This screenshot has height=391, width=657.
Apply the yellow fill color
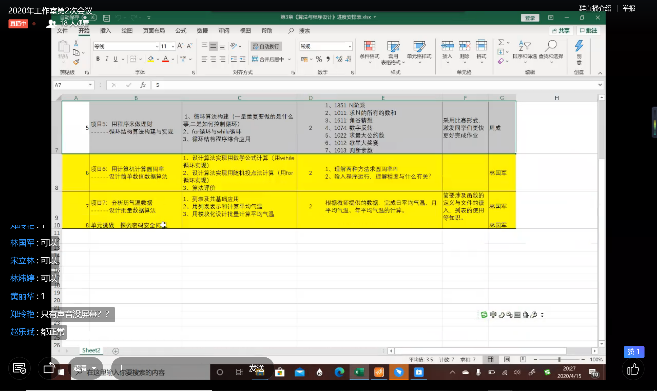pyautogui.click(x=150, y=59)
